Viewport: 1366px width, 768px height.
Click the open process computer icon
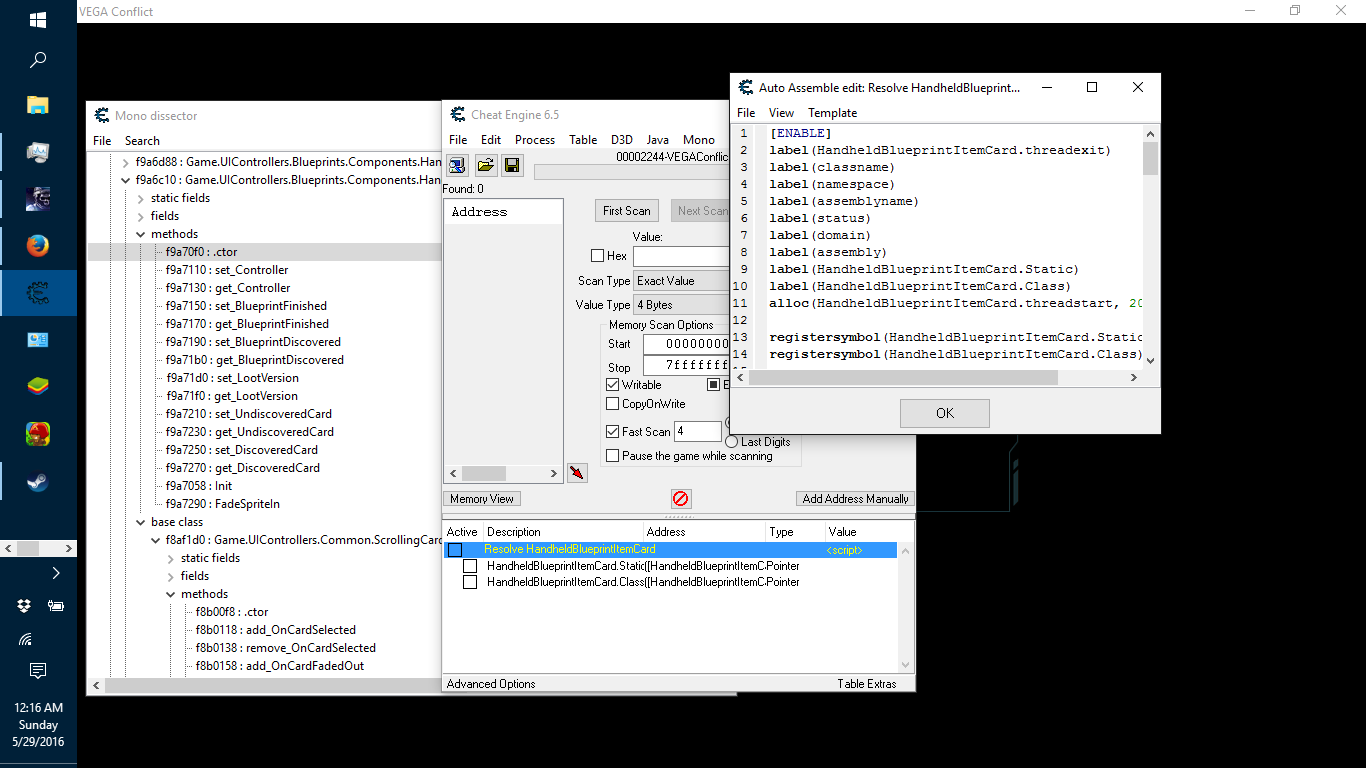457,165
